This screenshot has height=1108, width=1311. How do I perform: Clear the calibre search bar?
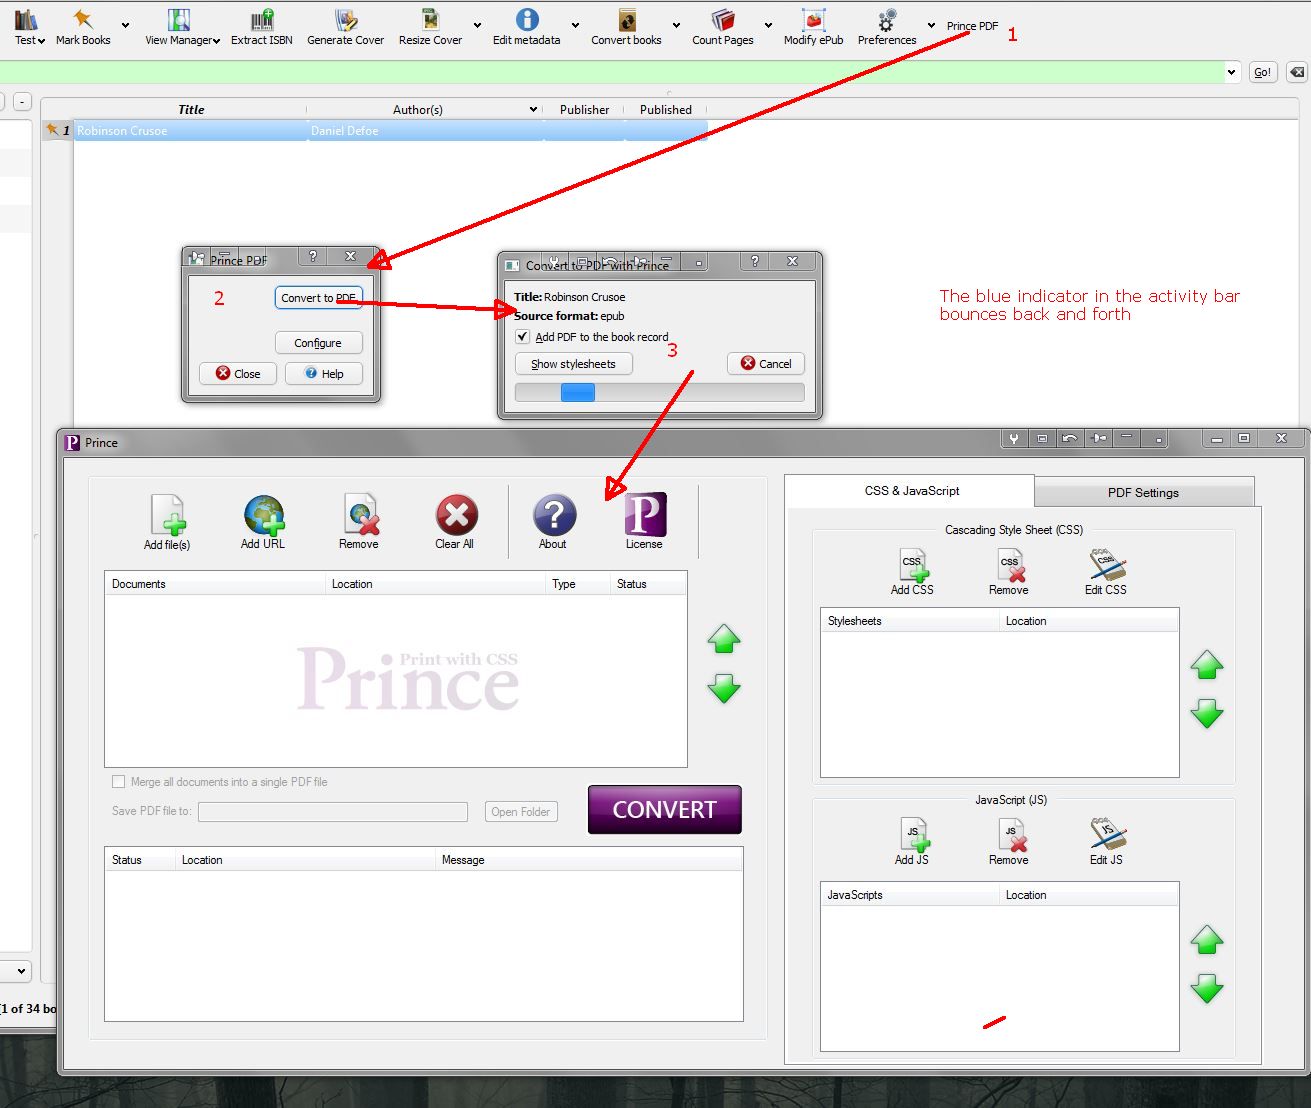pos(1296,72)
